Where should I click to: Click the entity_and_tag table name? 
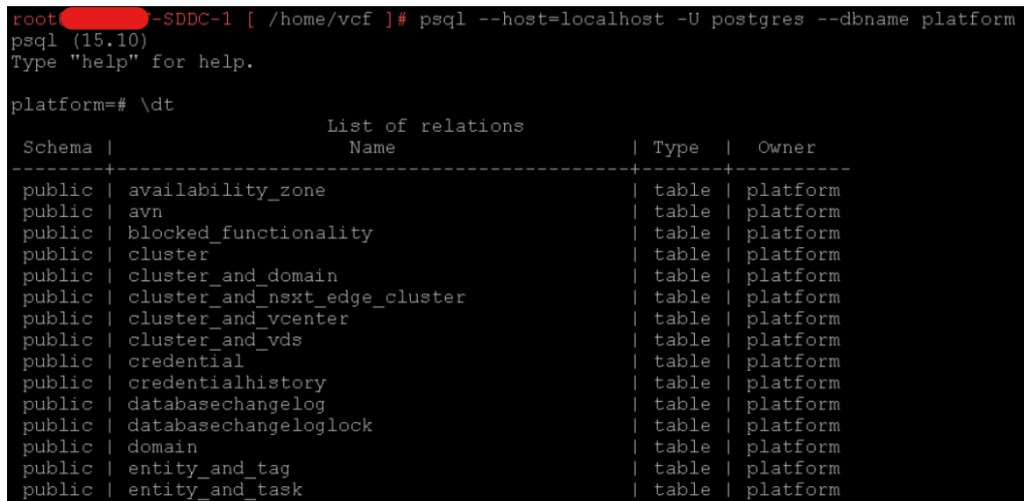tap(209, 468)
